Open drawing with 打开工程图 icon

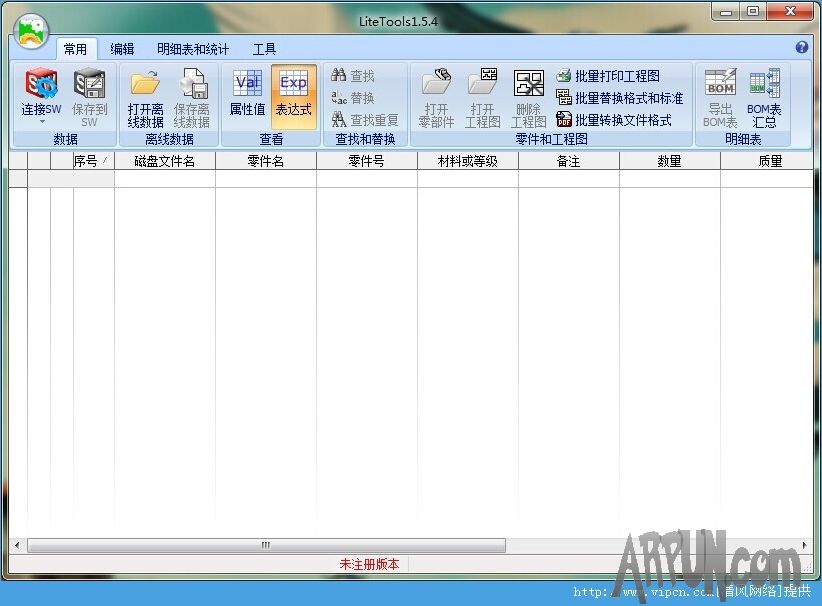tap(482, 83)
